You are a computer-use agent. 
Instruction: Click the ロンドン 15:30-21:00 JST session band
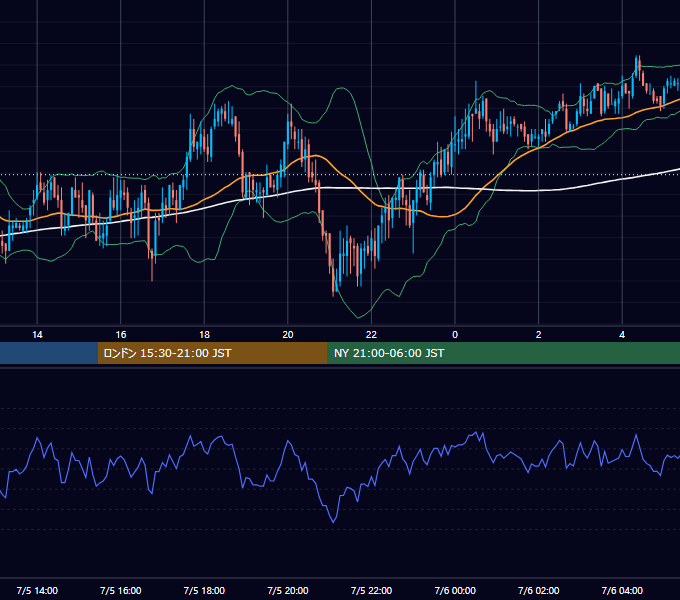pyautogui.click(x=212, y=353)
